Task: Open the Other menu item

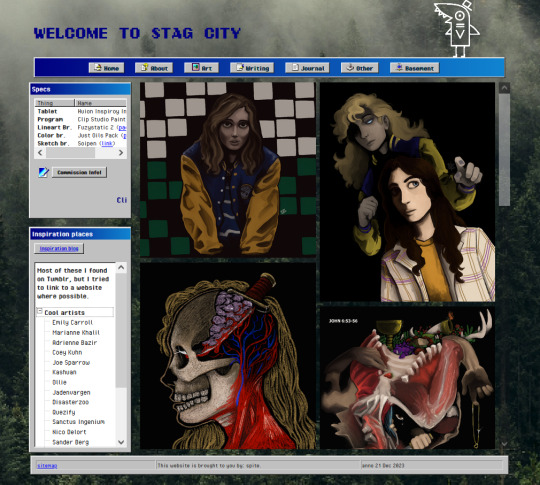Action: [360, 68]
